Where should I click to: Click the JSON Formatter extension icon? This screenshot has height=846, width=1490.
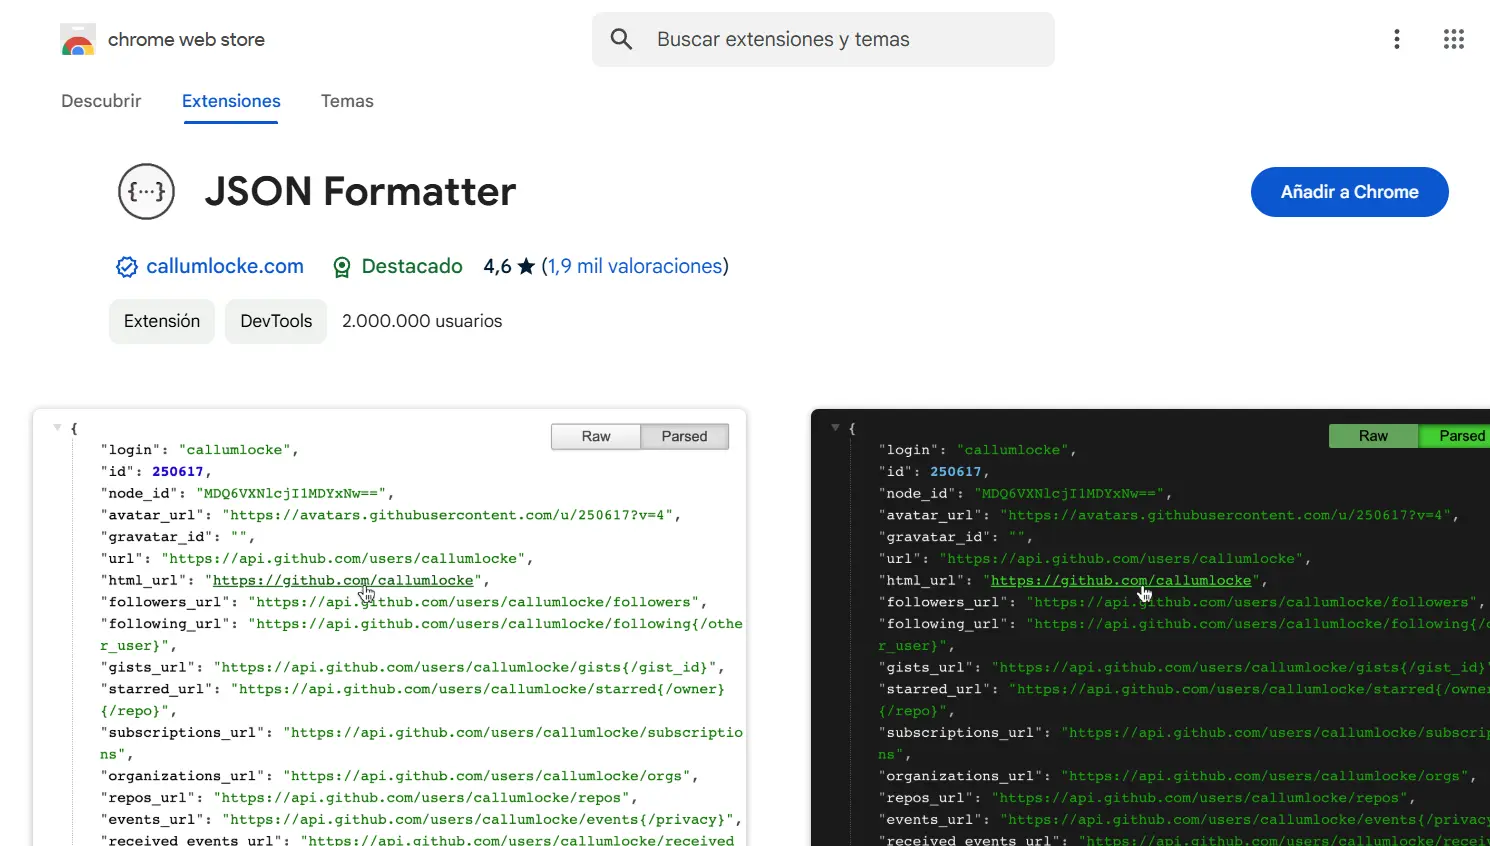tap(146, 191)
